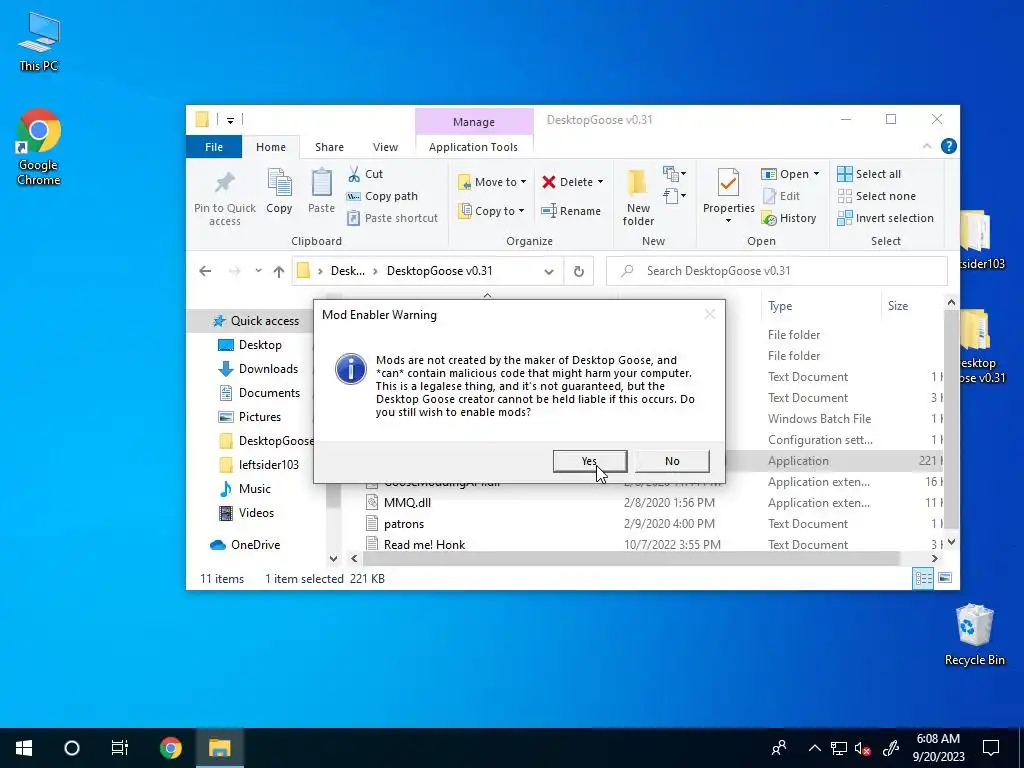
Task: Open the File menu tab
Action: (214, 147)
